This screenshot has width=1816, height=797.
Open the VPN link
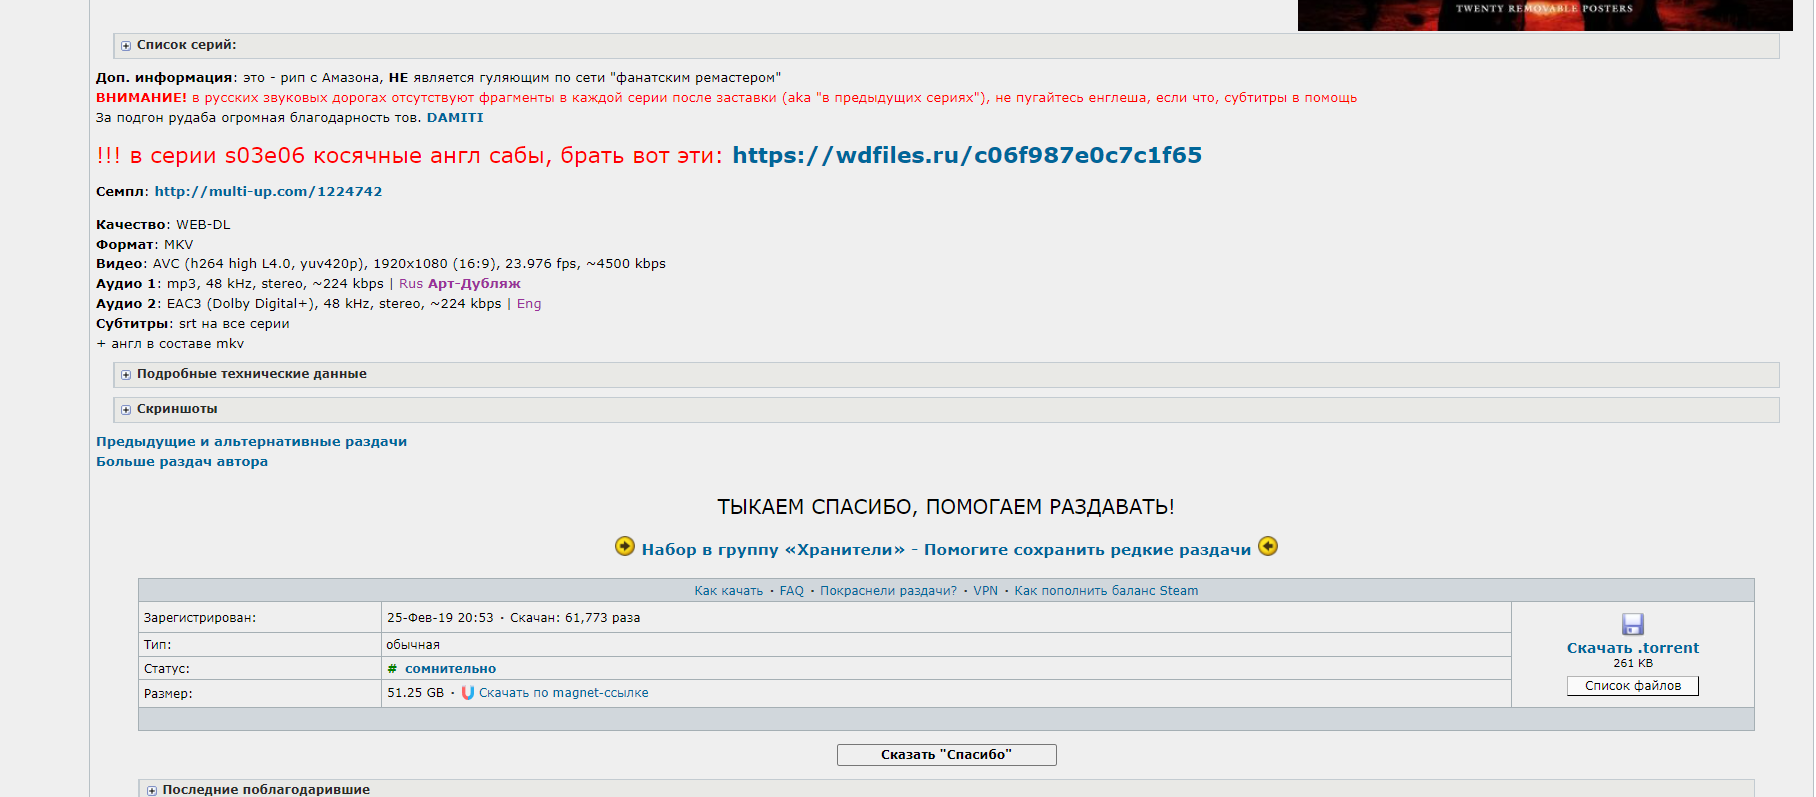tap(986, 591)
